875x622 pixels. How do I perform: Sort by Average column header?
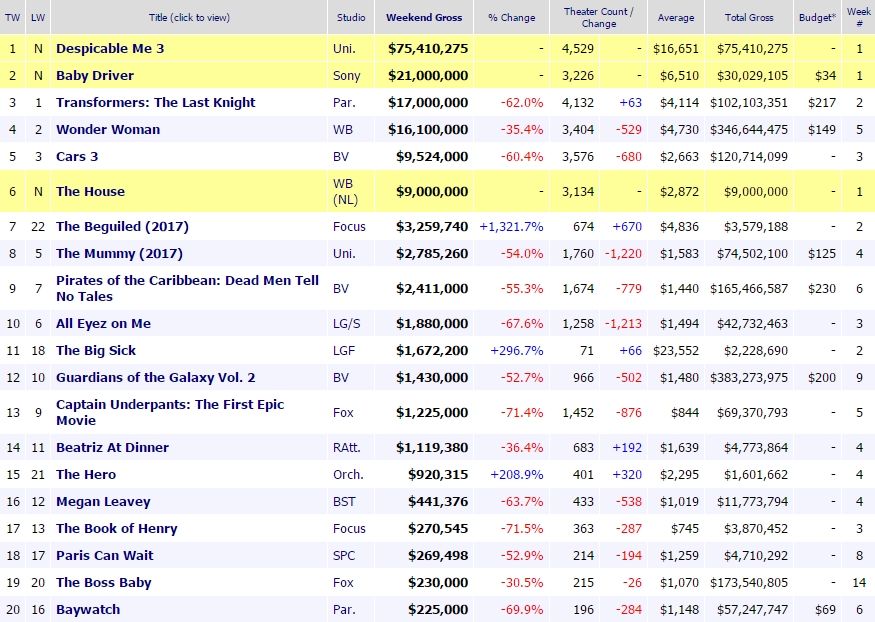(x=676, y=17)
